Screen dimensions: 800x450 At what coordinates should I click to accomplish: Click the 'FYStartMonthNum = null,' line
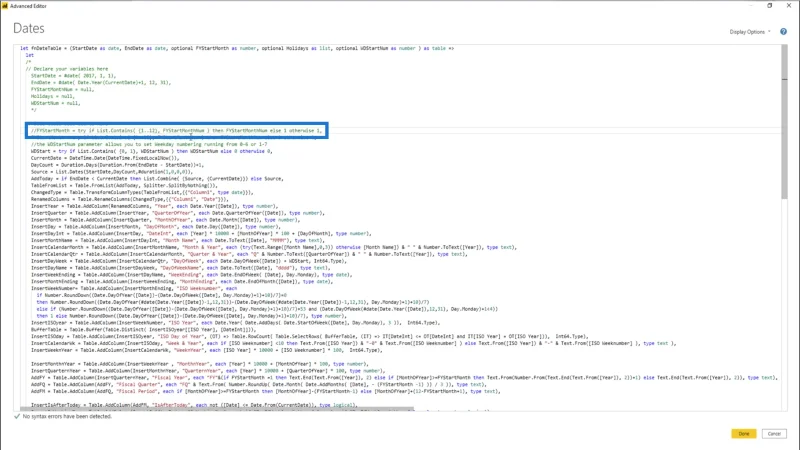tap(62, 89)
